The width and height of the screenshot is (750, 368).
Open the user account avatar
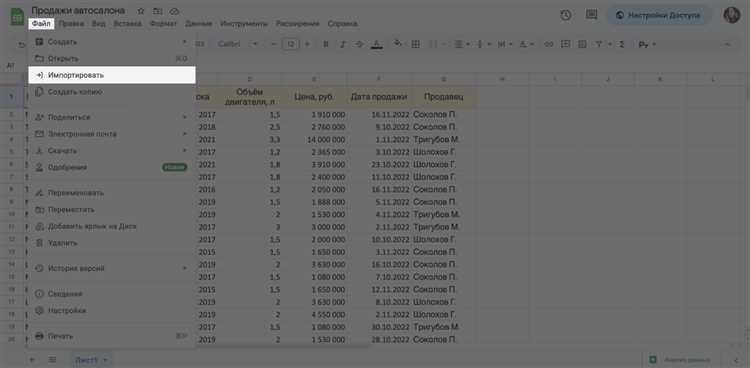(731, 15)
